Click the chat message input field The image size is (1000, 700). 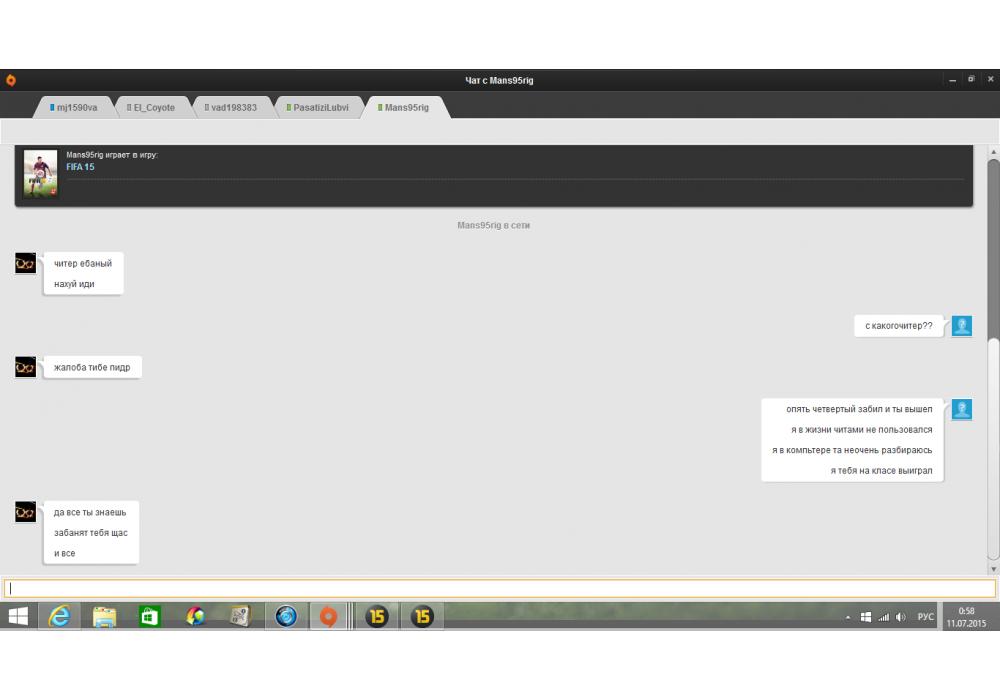coord(499,588)
